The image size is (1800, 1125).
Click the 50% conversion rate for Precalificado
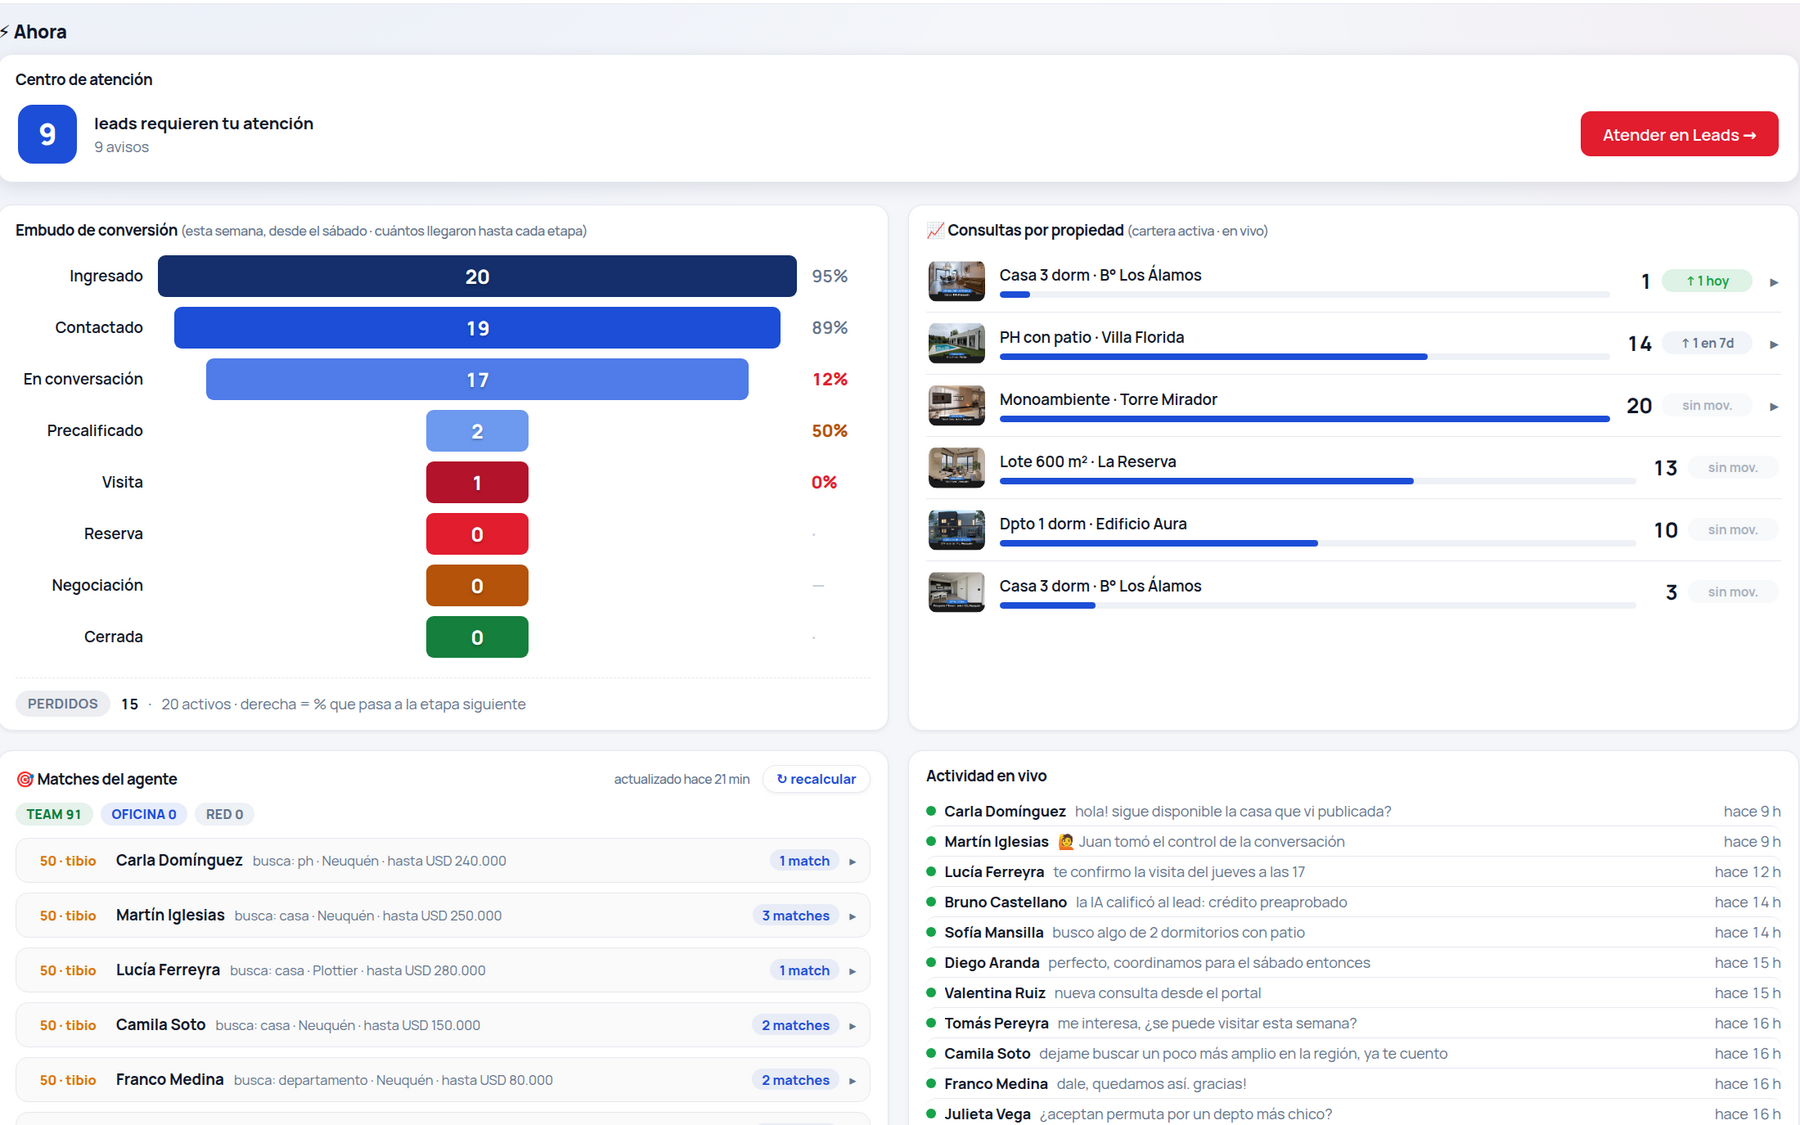[830, 431]
